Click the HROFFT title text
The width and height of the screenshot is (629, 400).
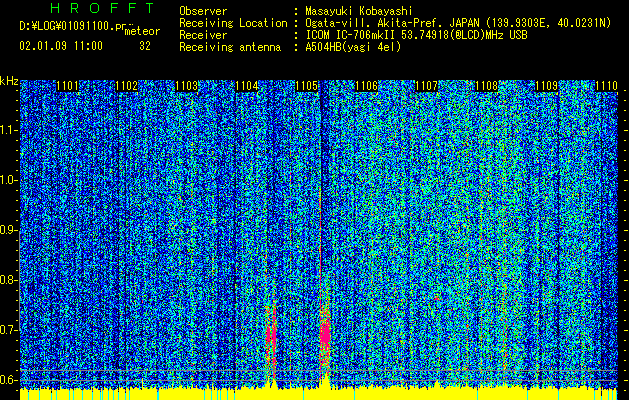[103, 8]
